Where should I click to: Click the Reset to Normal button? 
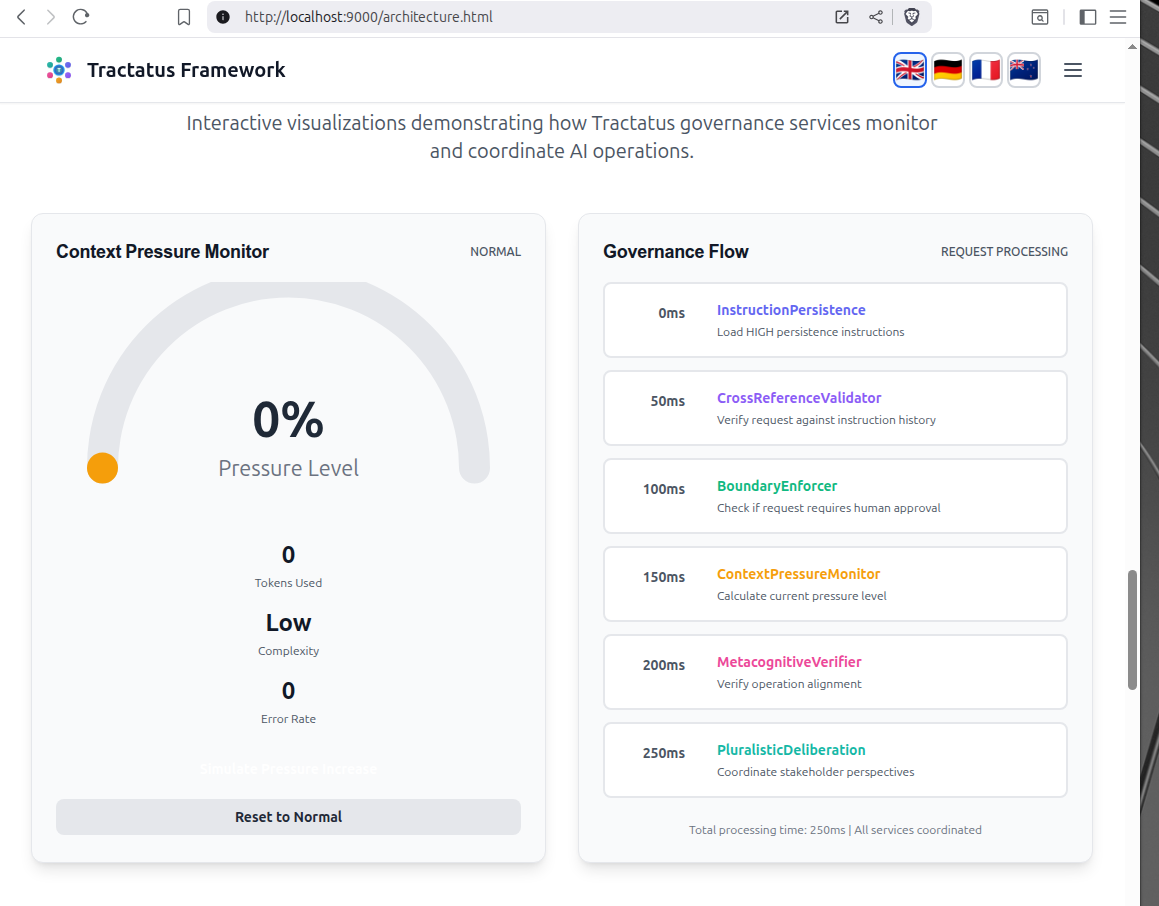pos(288,817)
